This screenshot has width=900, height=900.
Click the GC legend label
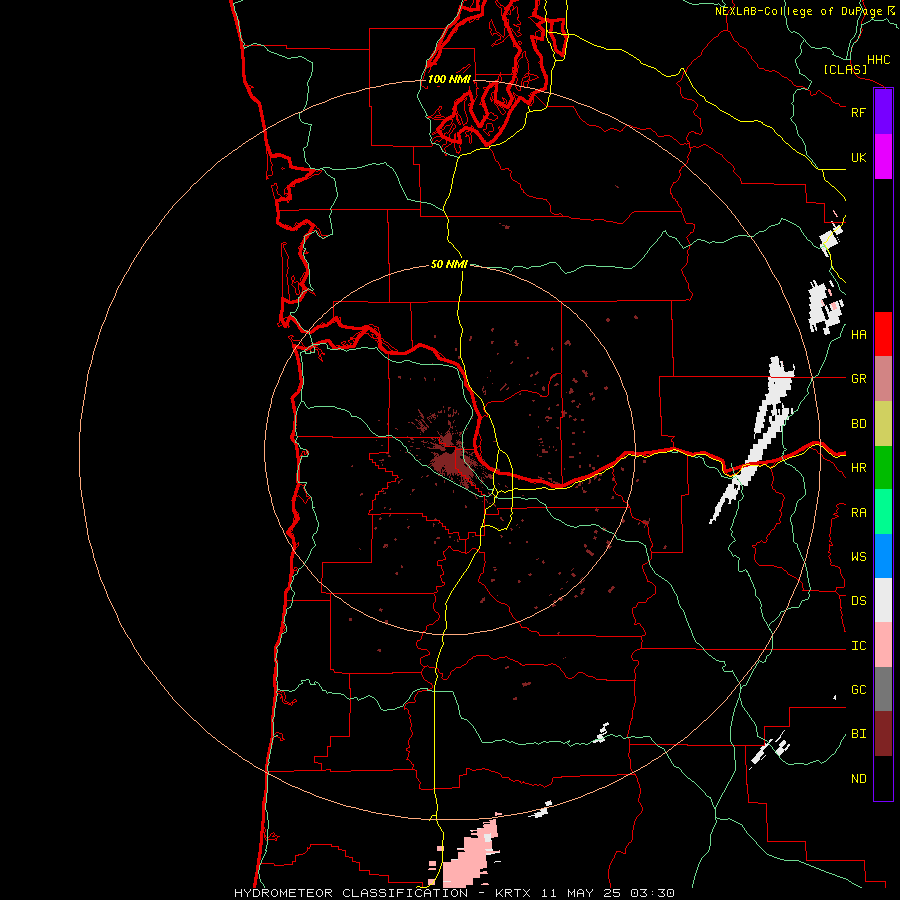(858, 690)
